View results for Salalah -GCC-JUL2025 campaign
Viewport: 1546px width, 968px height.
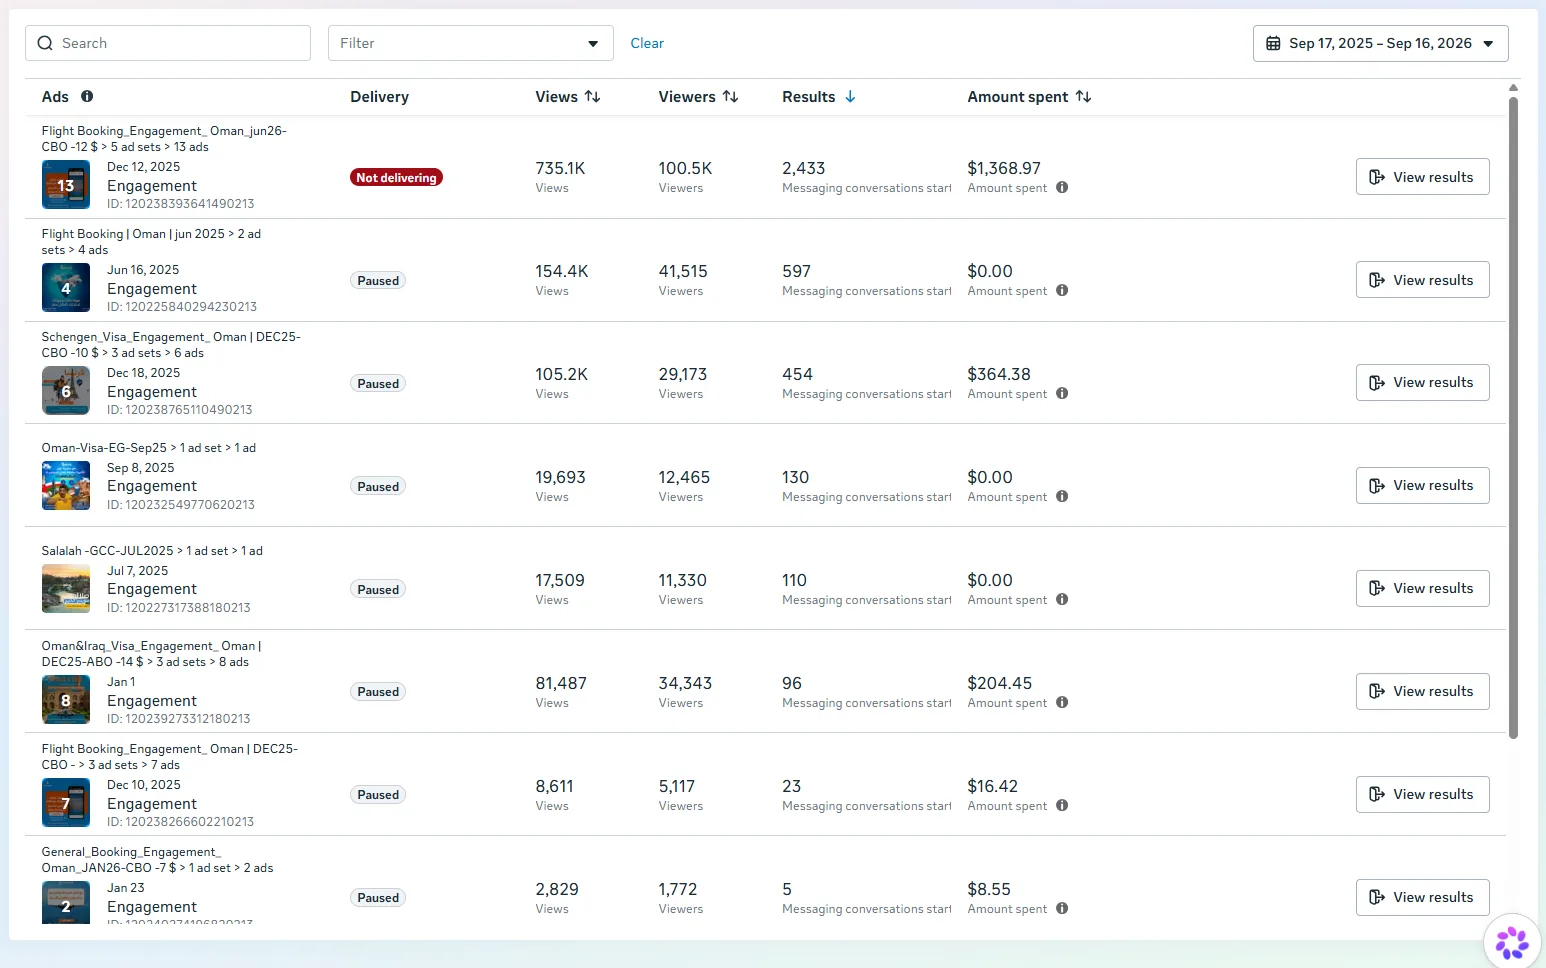[1422, 588]
